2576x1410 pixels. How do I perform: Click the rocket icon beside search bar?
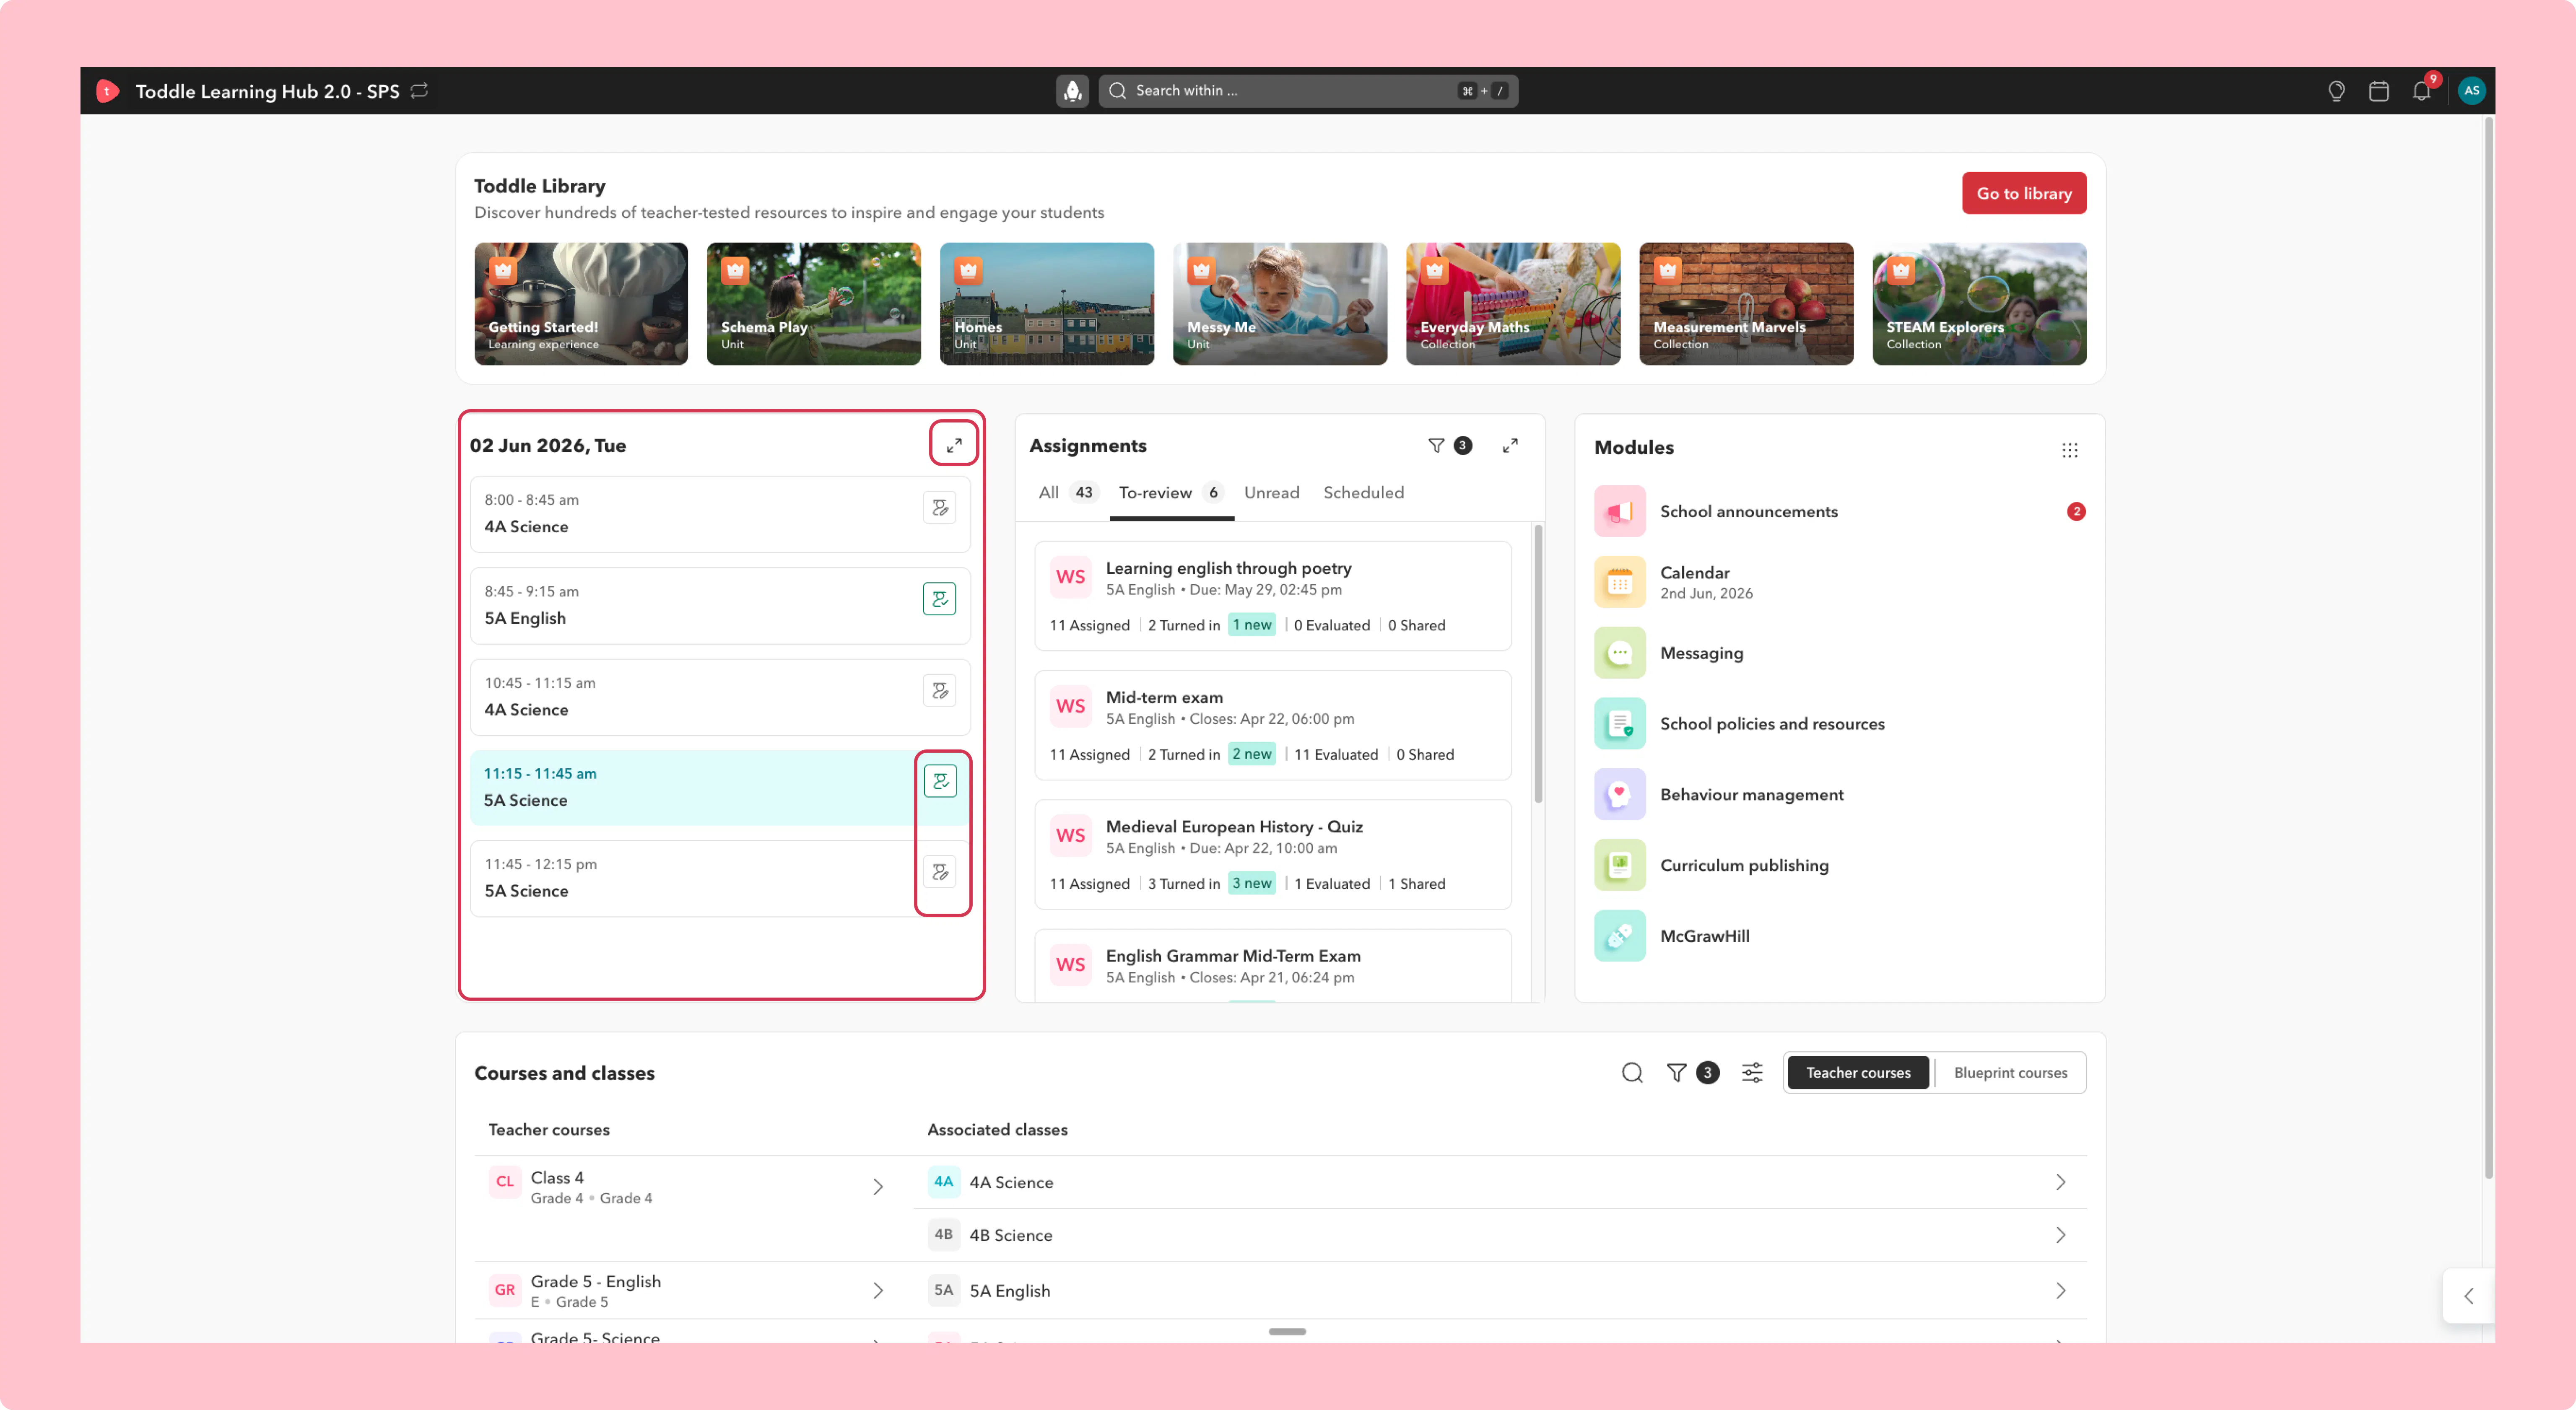pyautogui.click(x=1072, y=91)
